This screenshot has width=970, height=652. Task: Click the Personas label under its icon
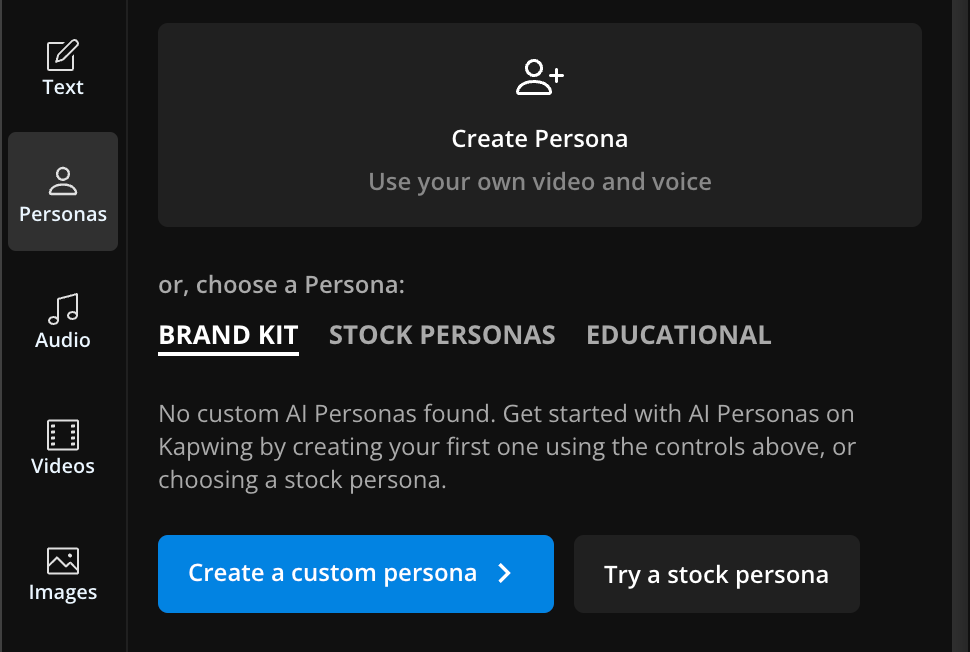click(x=63, y=213)
